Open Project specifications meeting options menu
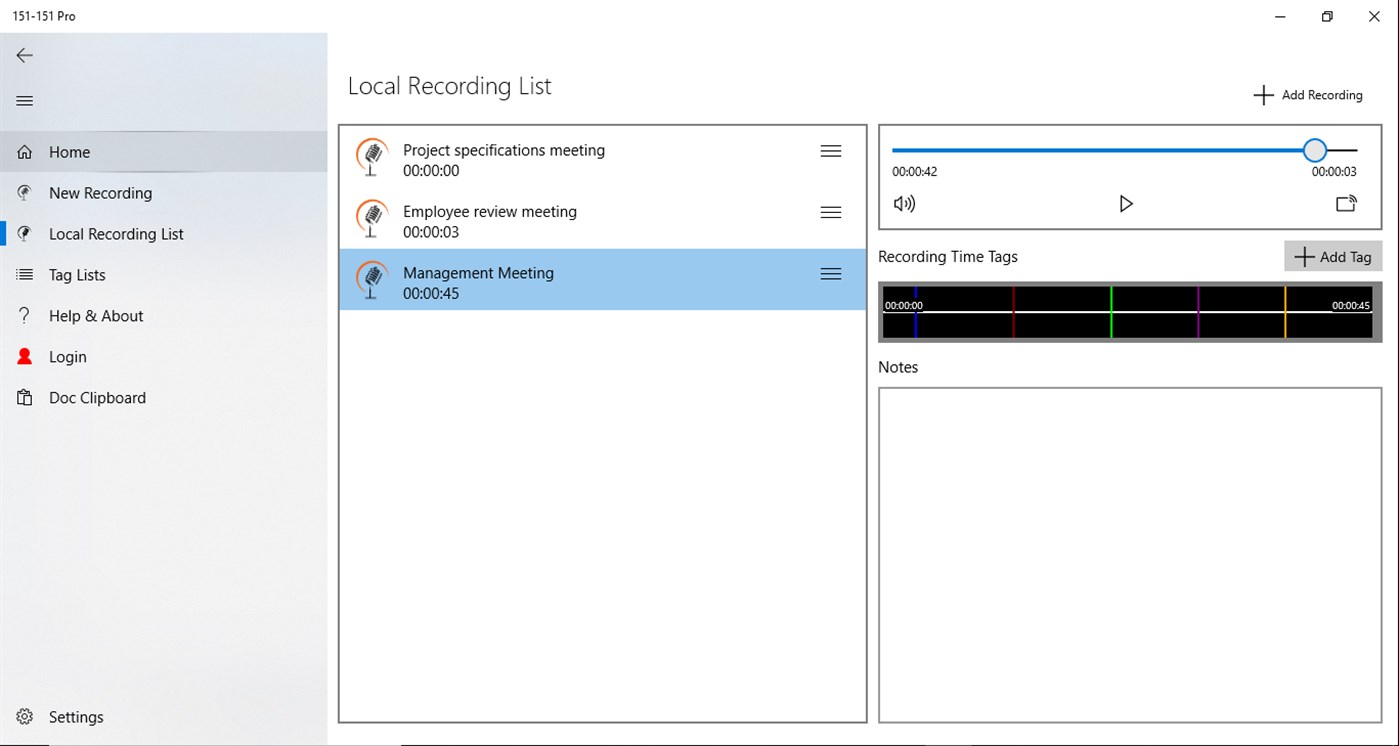Screen dimensions: 1399x746 (x=830, y=150)
